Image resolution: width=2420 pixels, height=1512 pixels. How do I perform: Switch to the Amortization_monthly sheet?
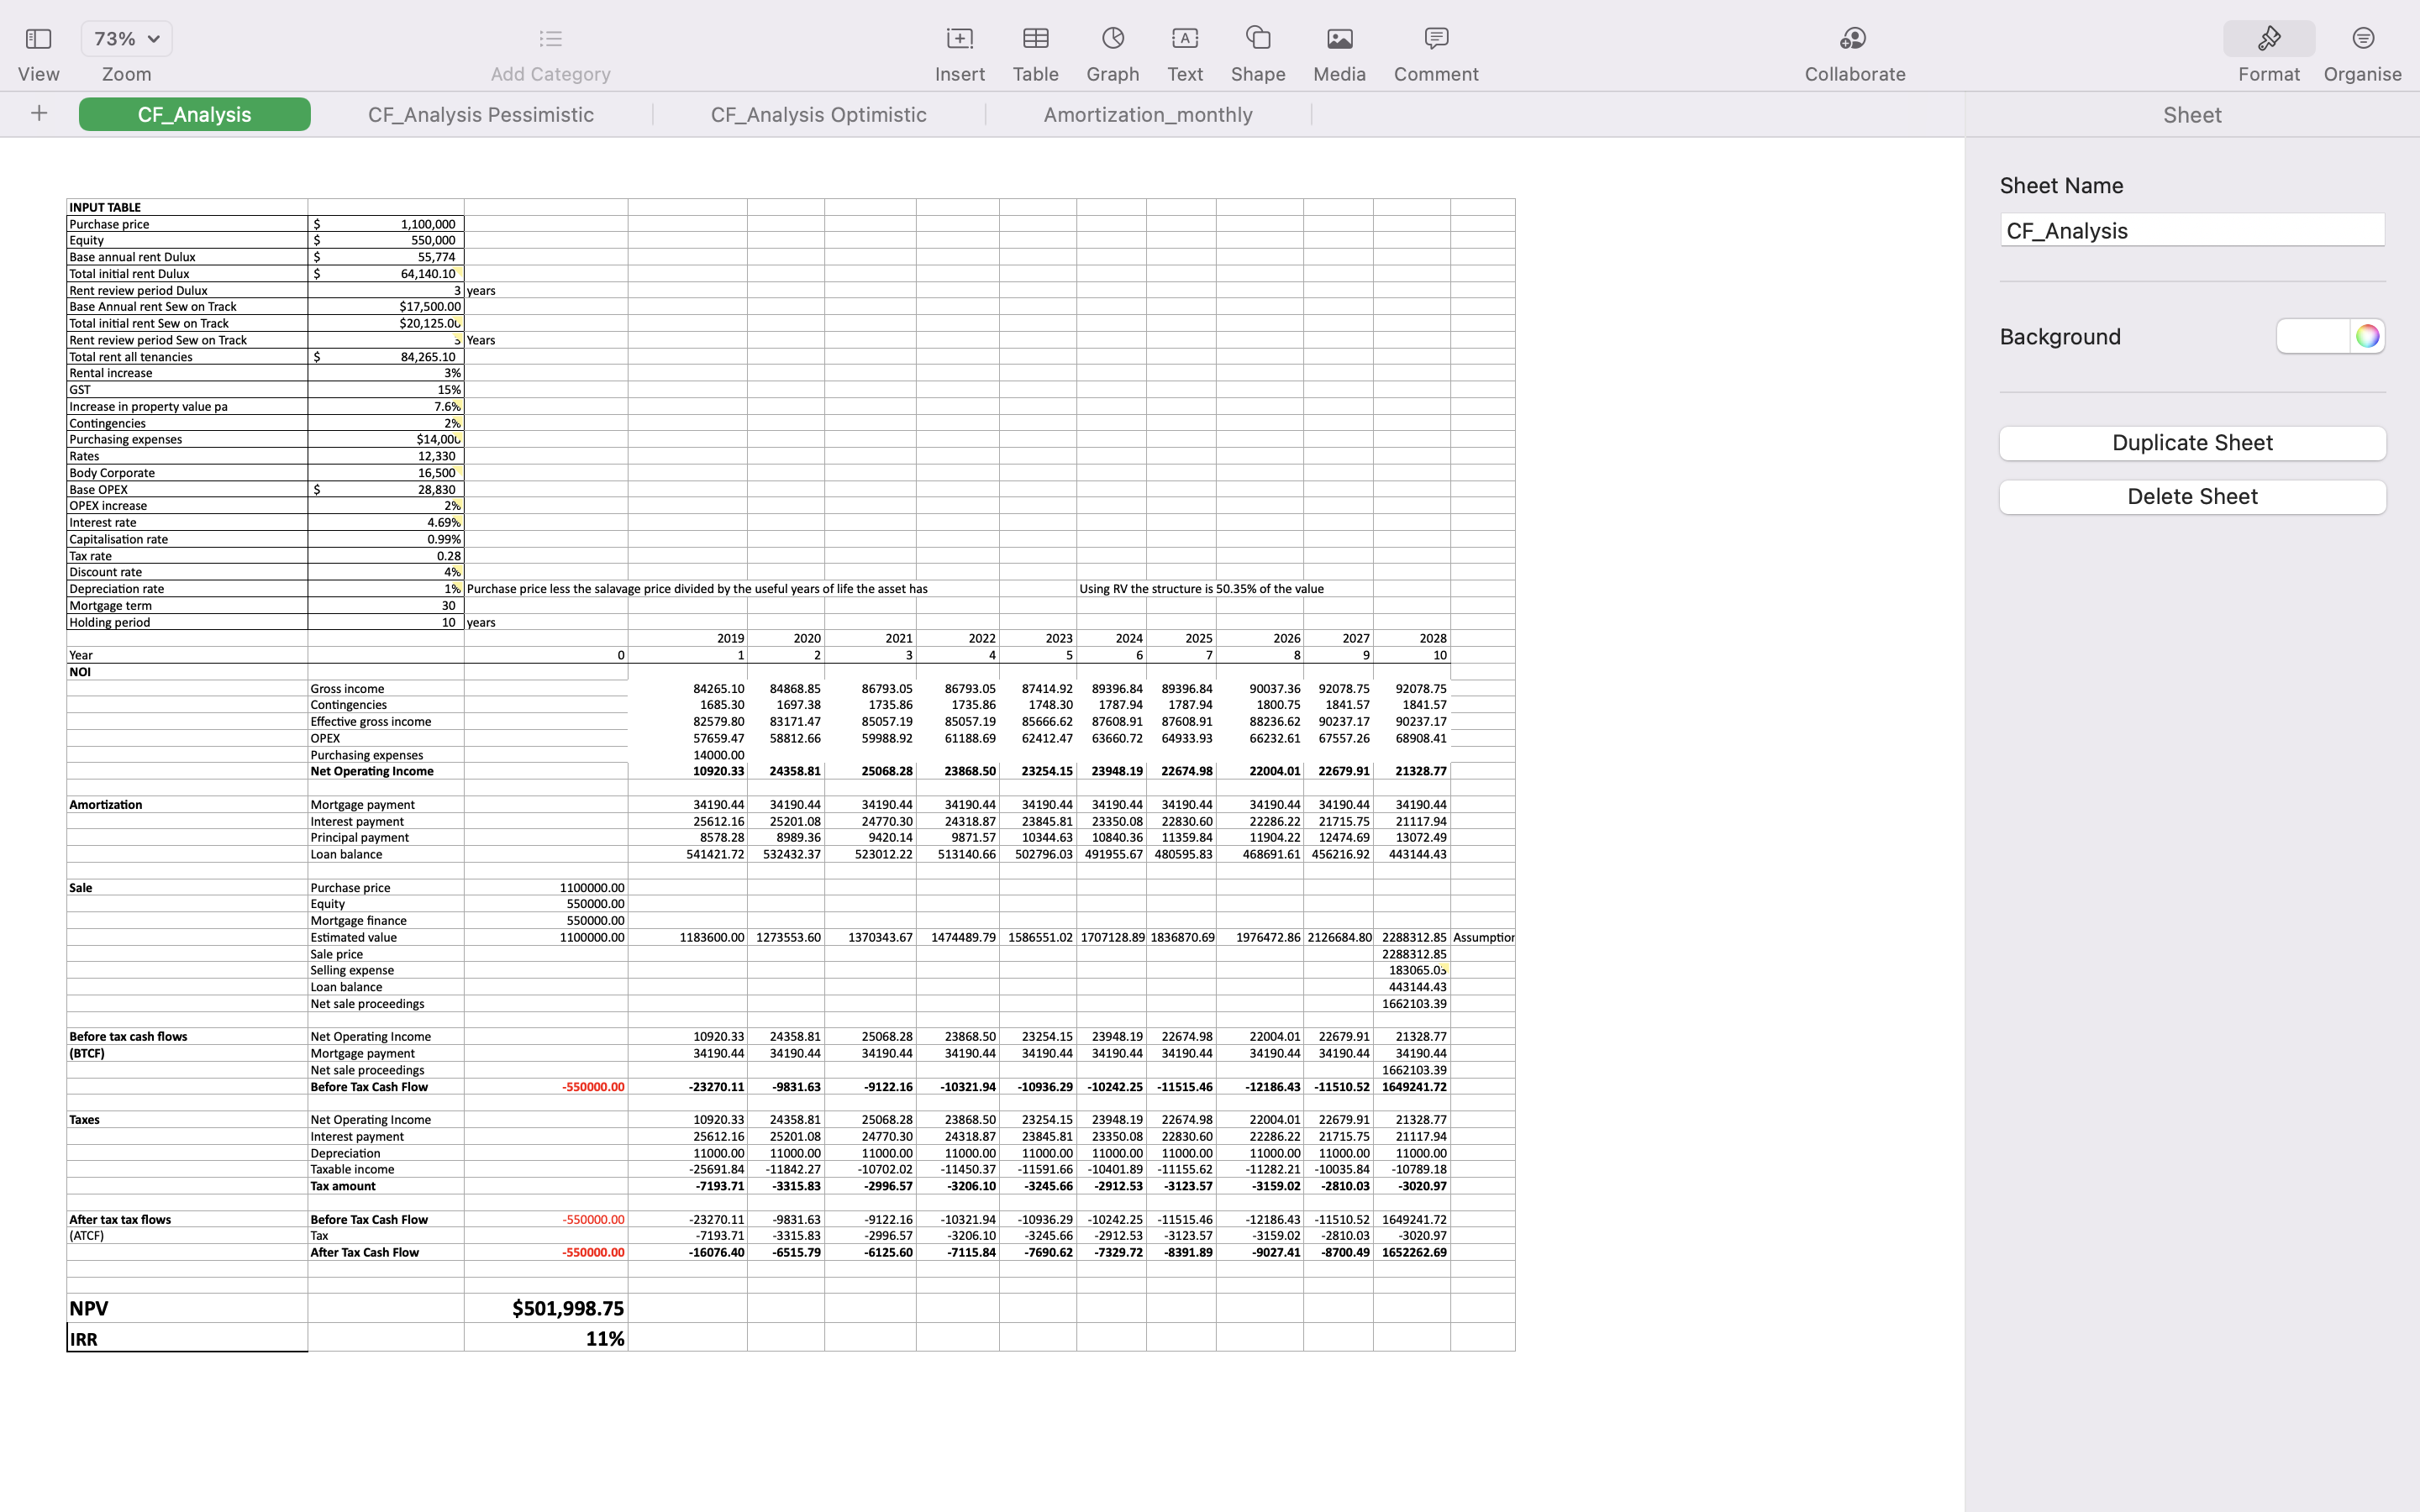coord(1147,114)
